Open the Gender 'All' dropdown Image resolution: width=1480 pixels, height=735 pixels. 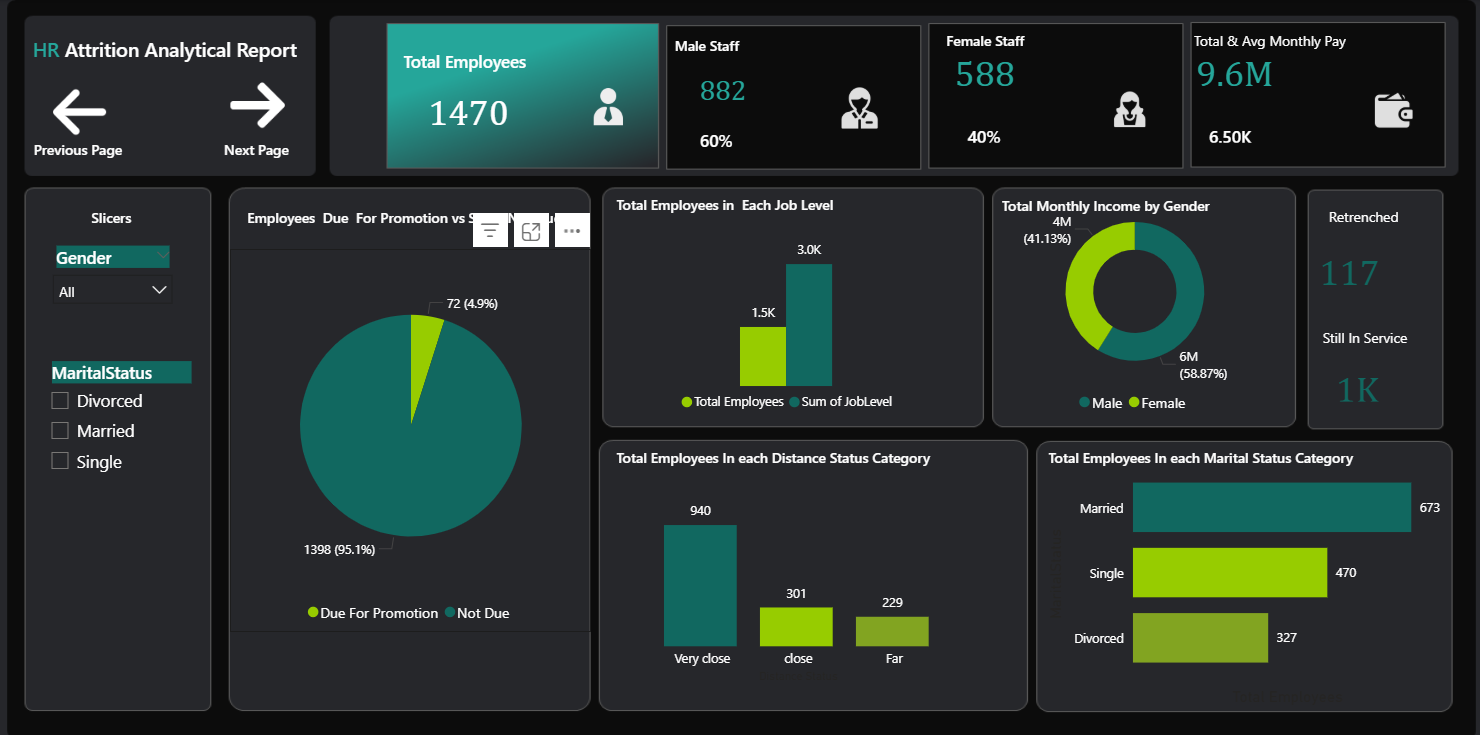pyautogui.click(x=112, y=291)
